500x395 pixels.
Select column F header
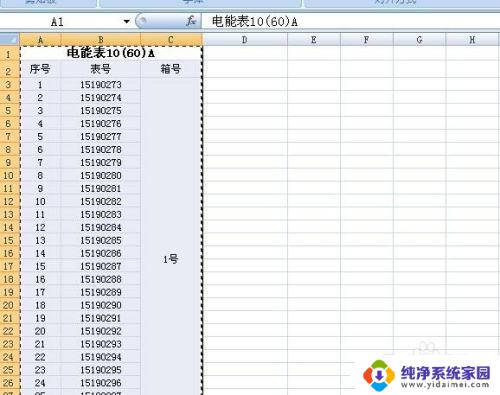click(367, 40)
